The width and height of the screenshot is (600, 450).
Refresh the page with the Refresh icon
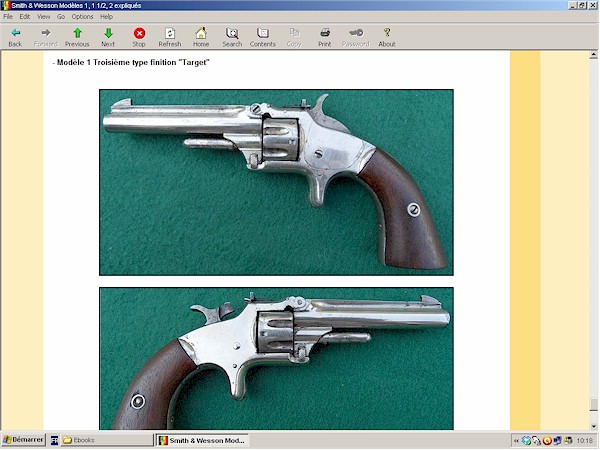(x=170, y=37)
